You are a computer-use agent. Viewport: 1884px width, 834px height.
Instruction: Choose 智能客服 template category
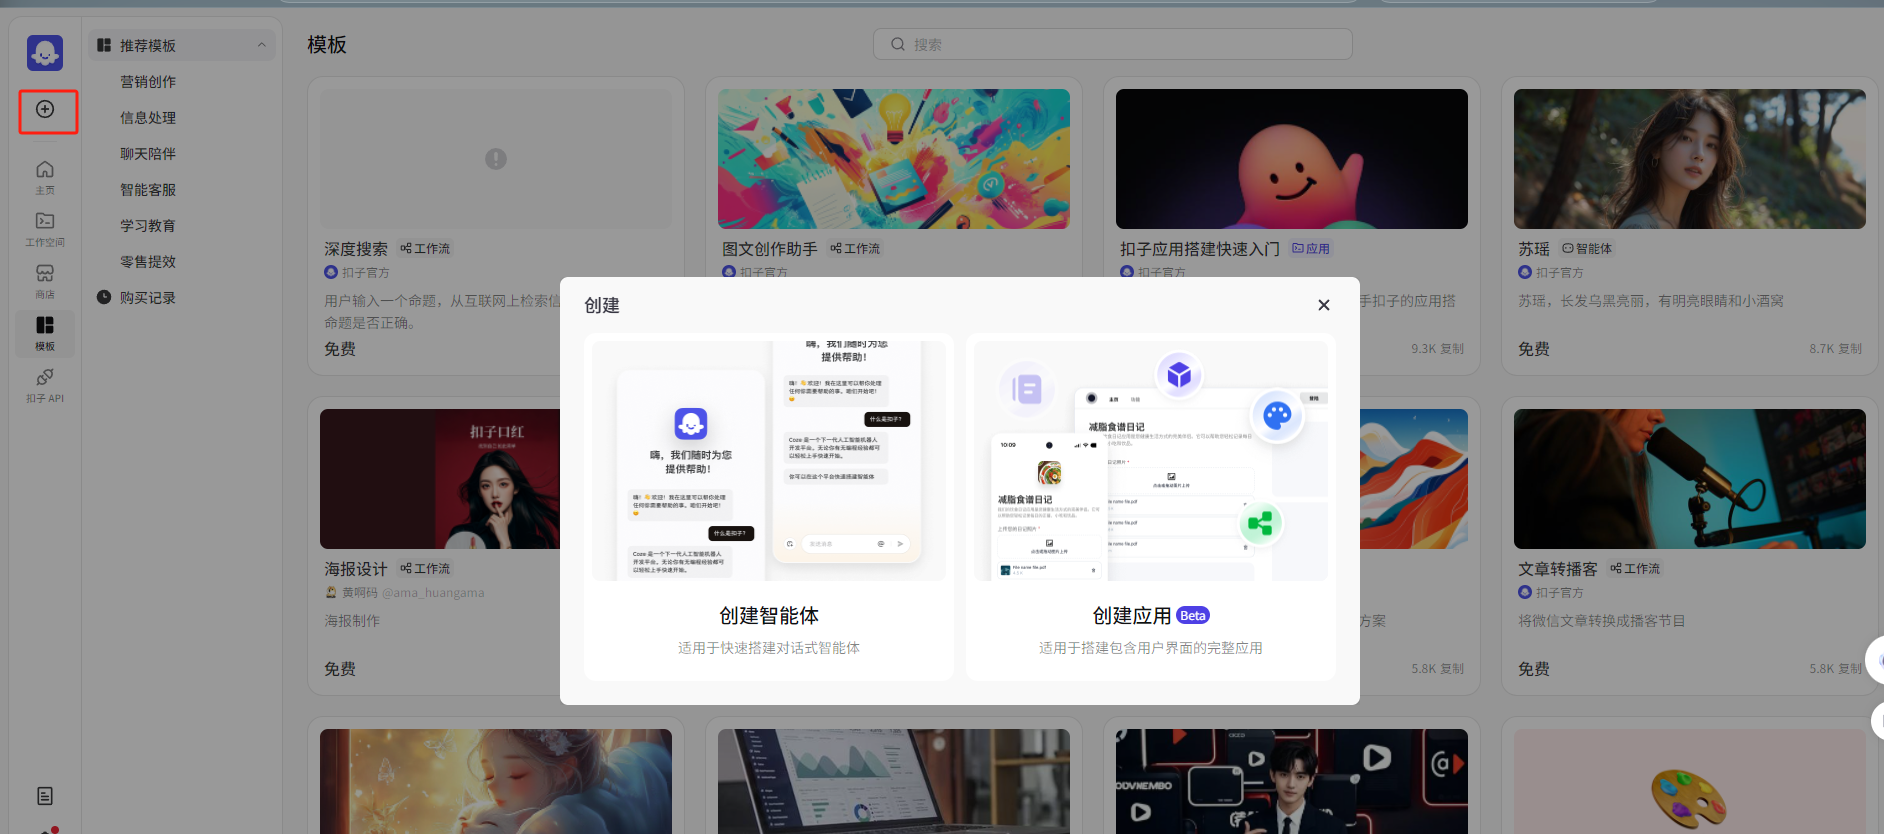tap(148, 190)
